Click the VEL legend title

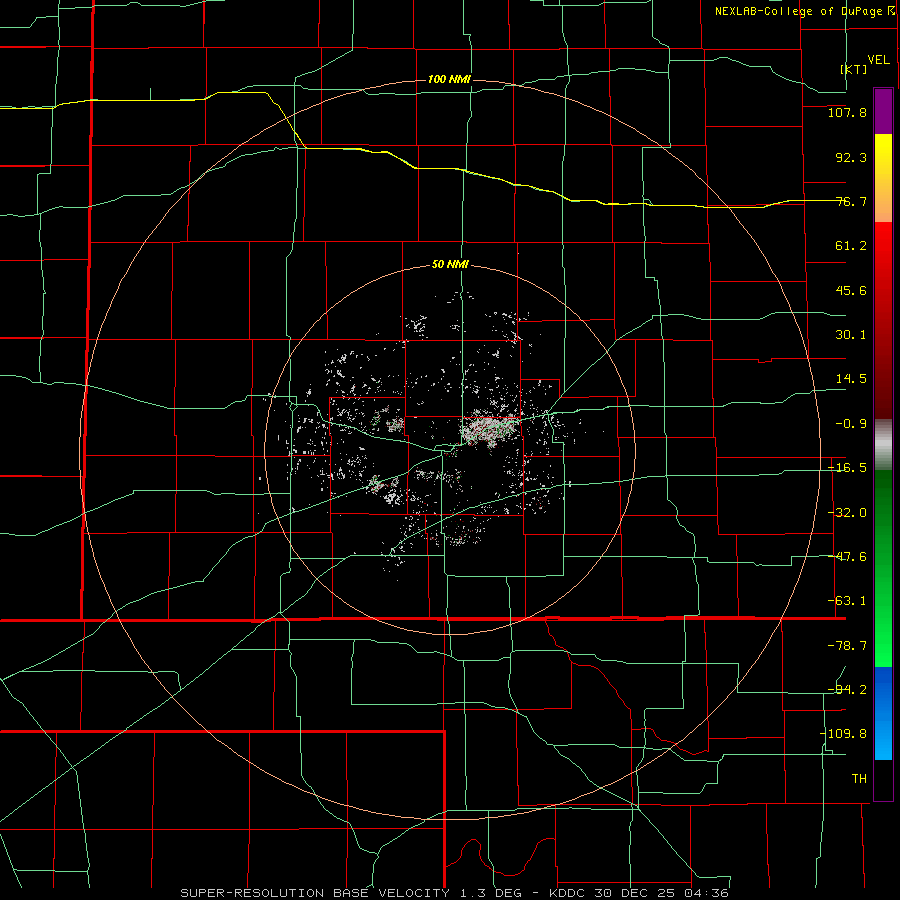878,60
